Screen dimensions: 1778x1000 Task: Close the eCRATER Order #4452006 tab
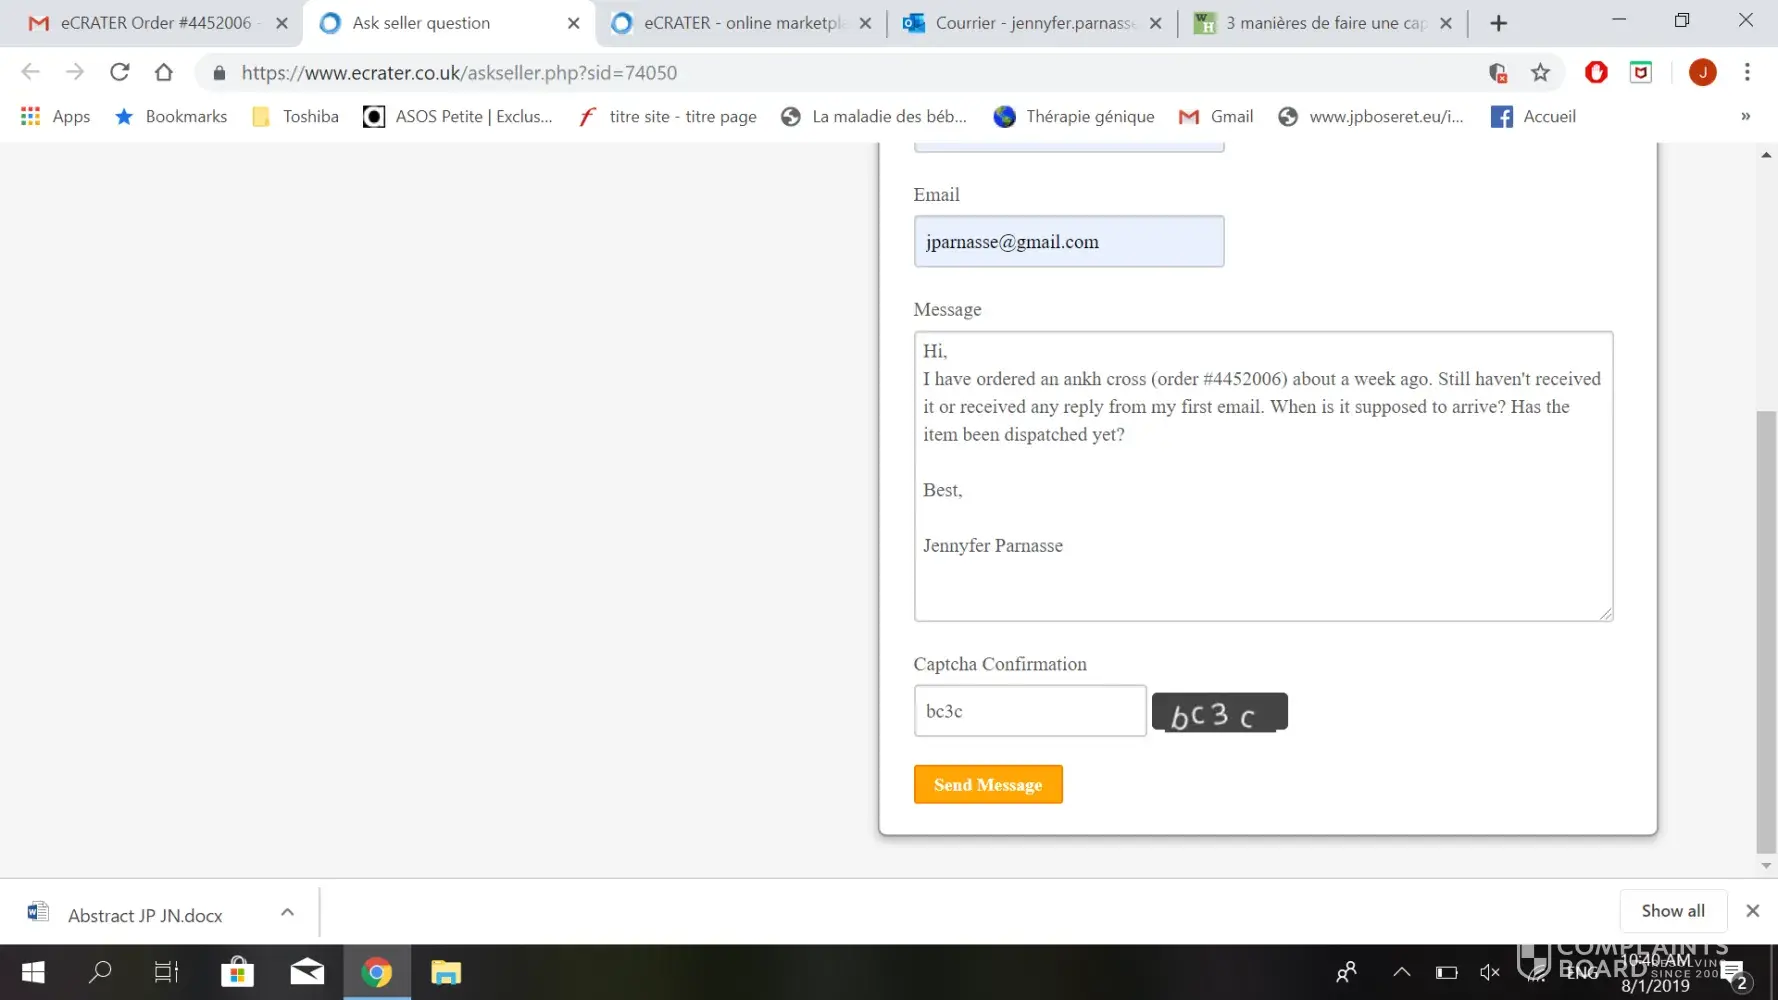coord(282,23)
